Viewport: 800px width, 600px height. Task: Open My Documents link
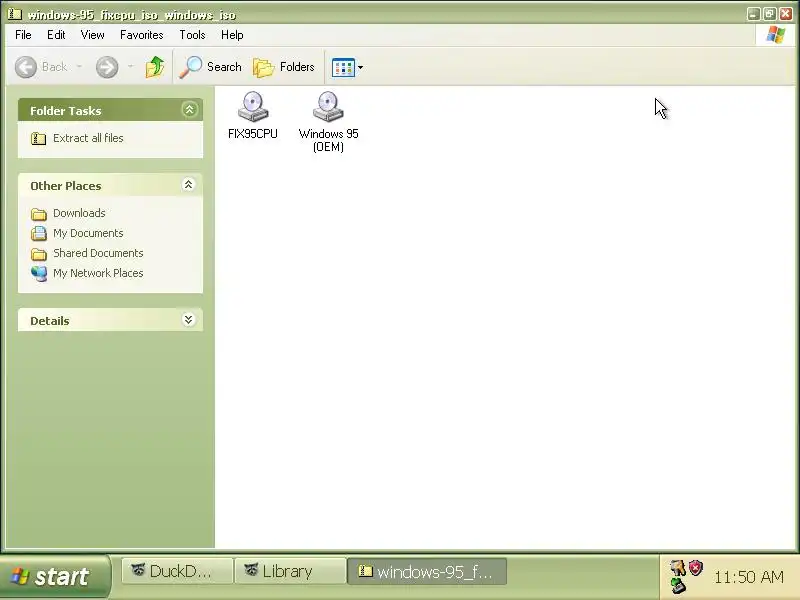tap(77, 233)
